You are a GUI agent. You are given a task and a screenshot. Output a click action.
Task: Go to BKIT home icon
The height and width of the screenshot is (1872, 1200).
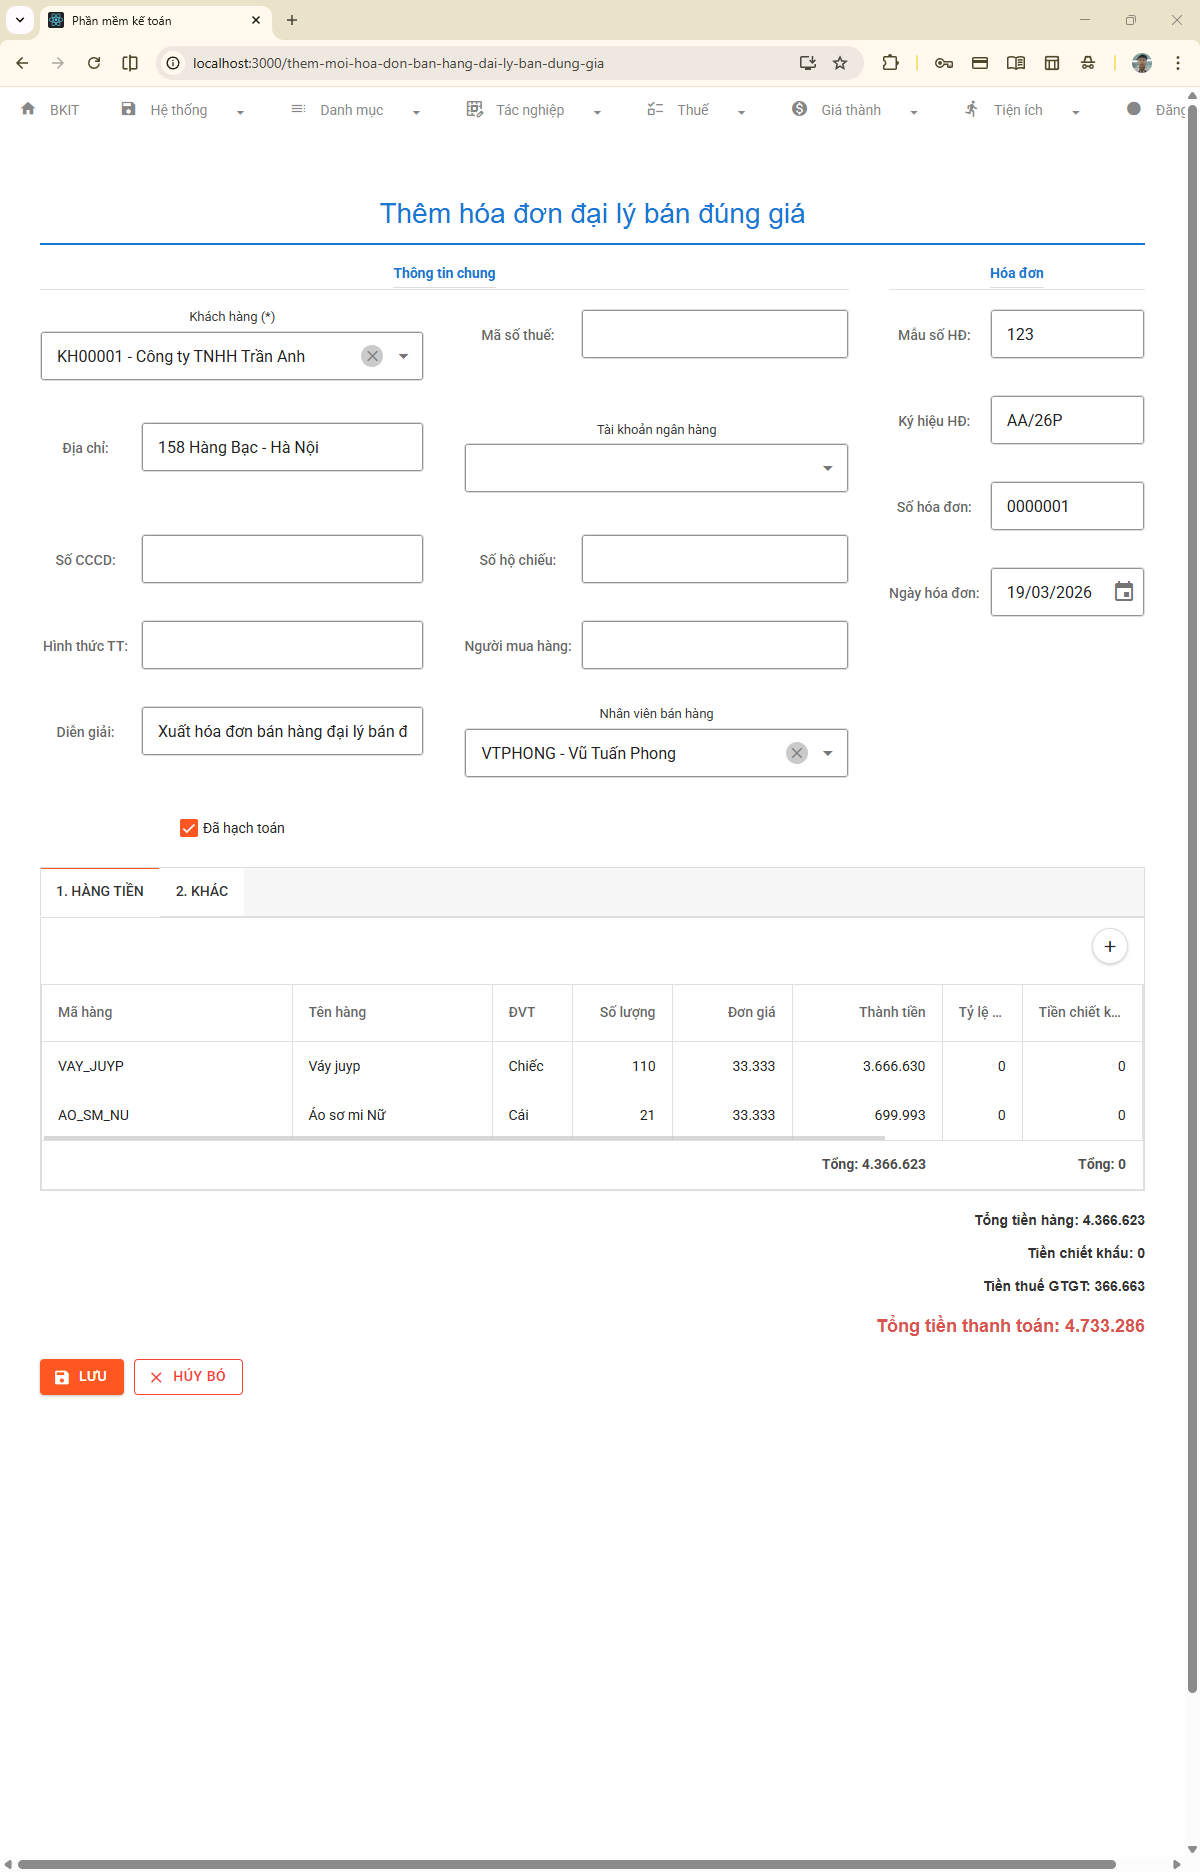coord(28,109)
